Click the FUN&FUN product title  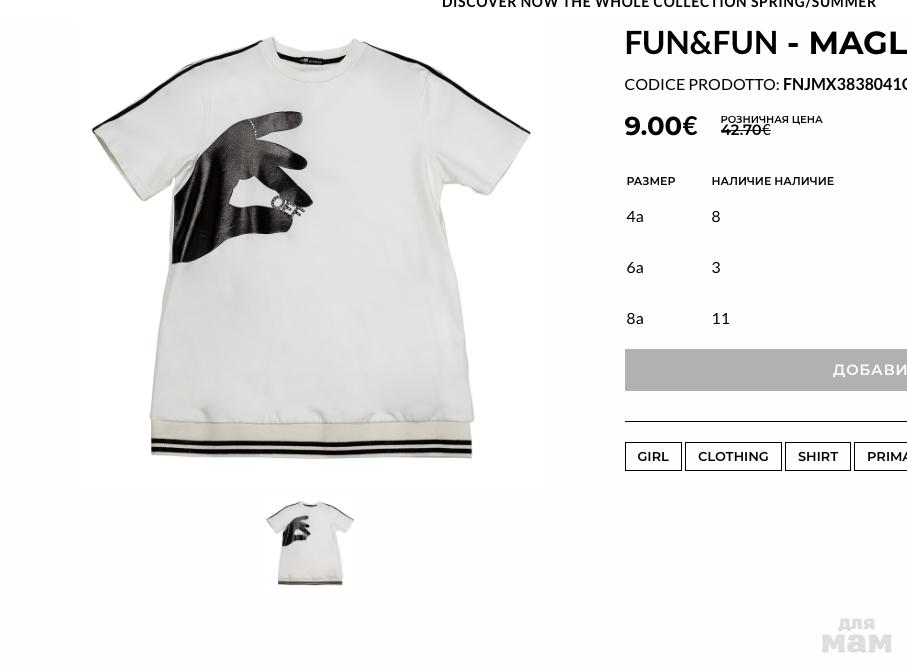[x=765, y=43]
